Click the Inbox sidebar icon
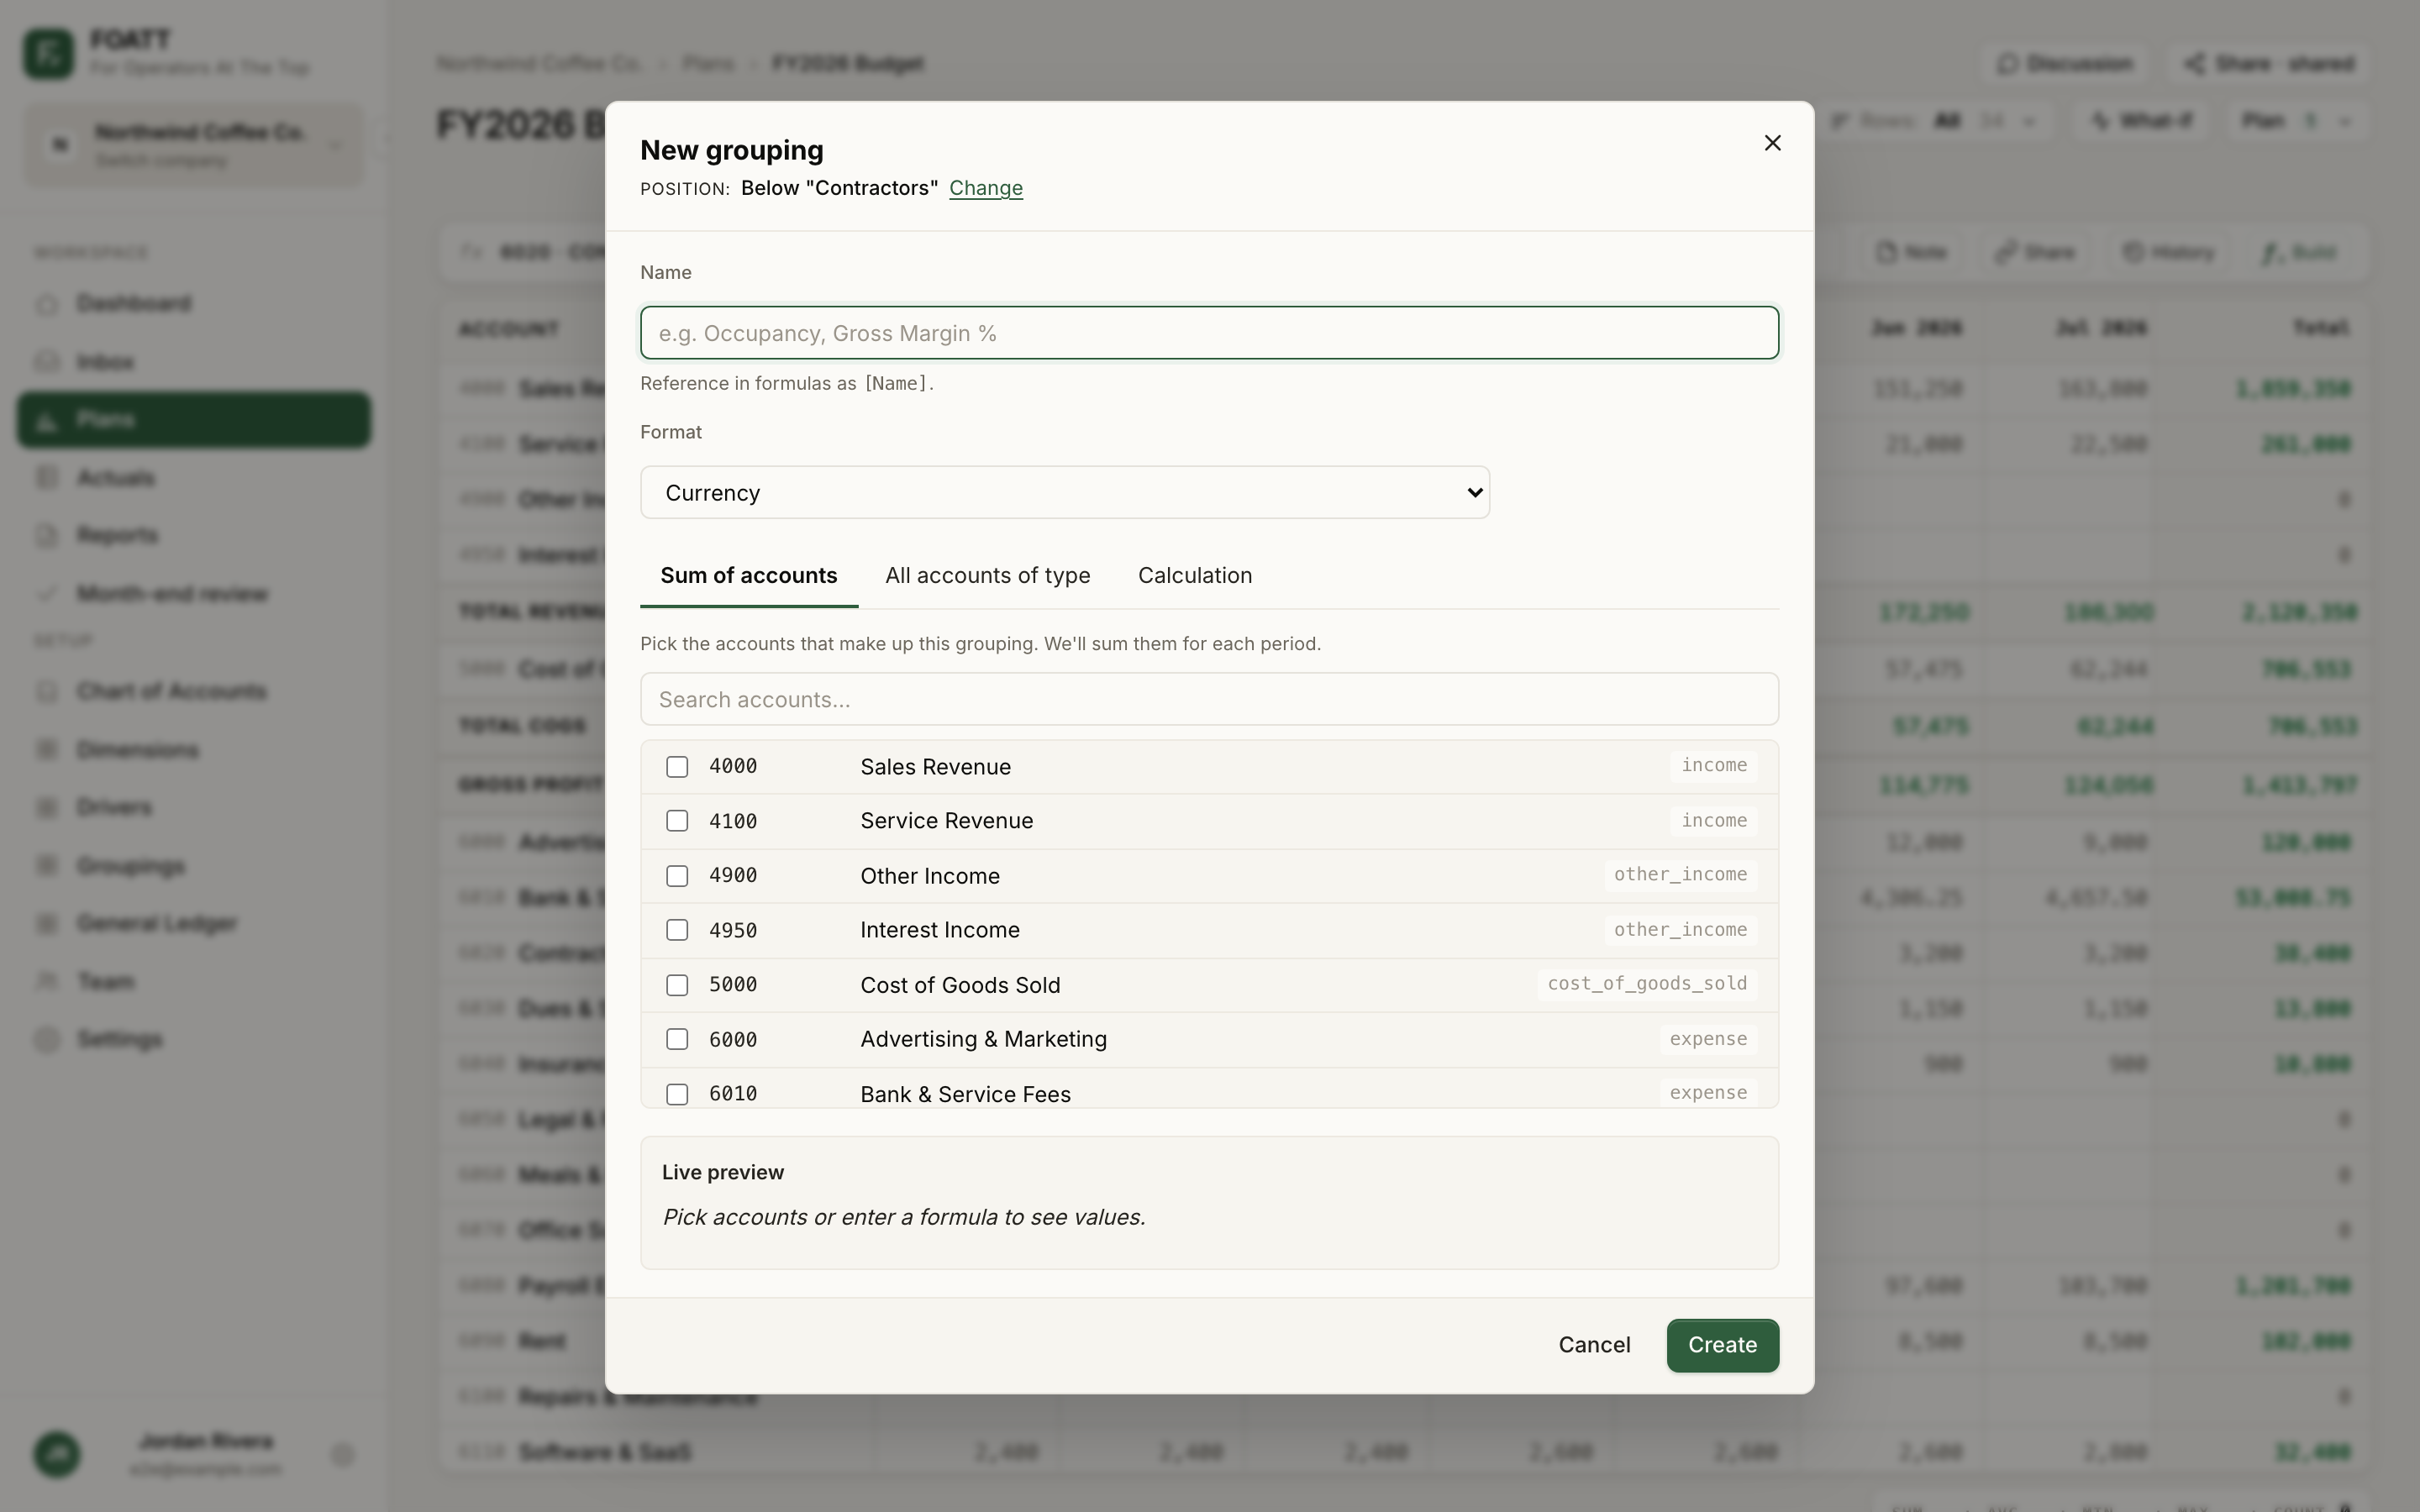 46,362
